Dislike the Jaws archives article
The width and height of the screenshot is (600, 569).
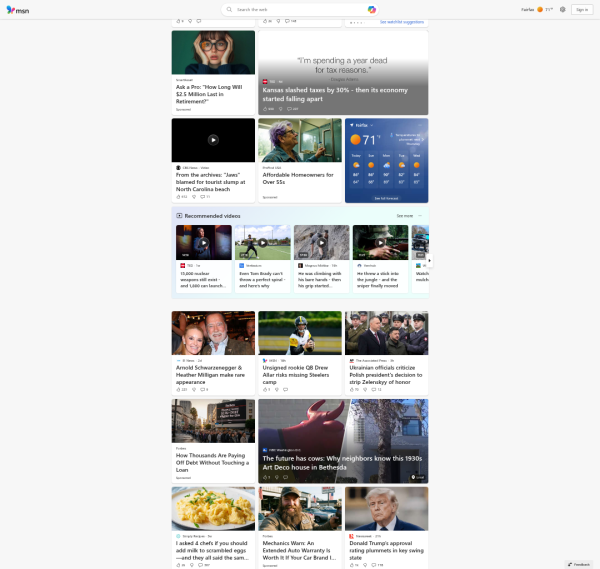click(194, 197)
